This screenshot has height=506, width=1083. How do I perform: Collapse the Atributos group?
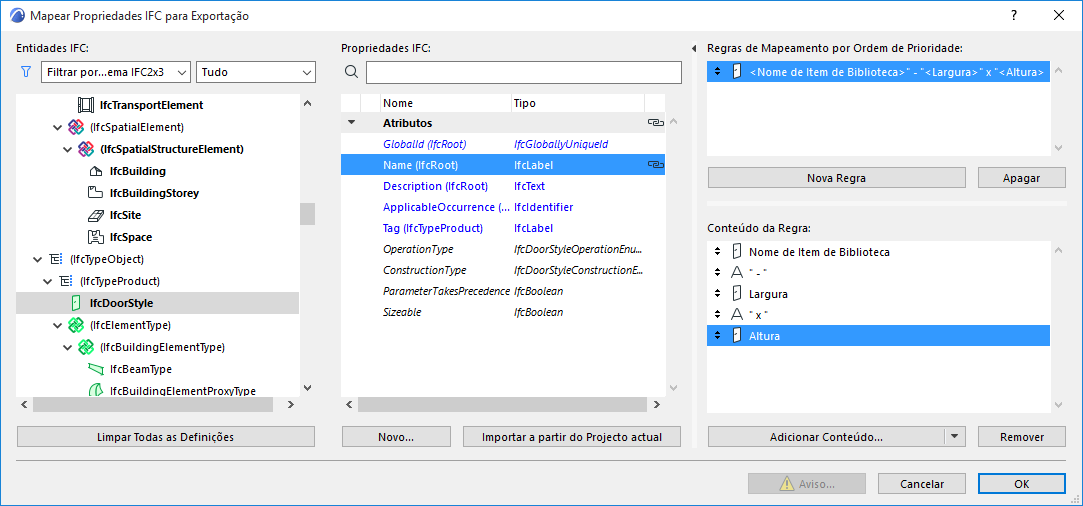point(351,123)
